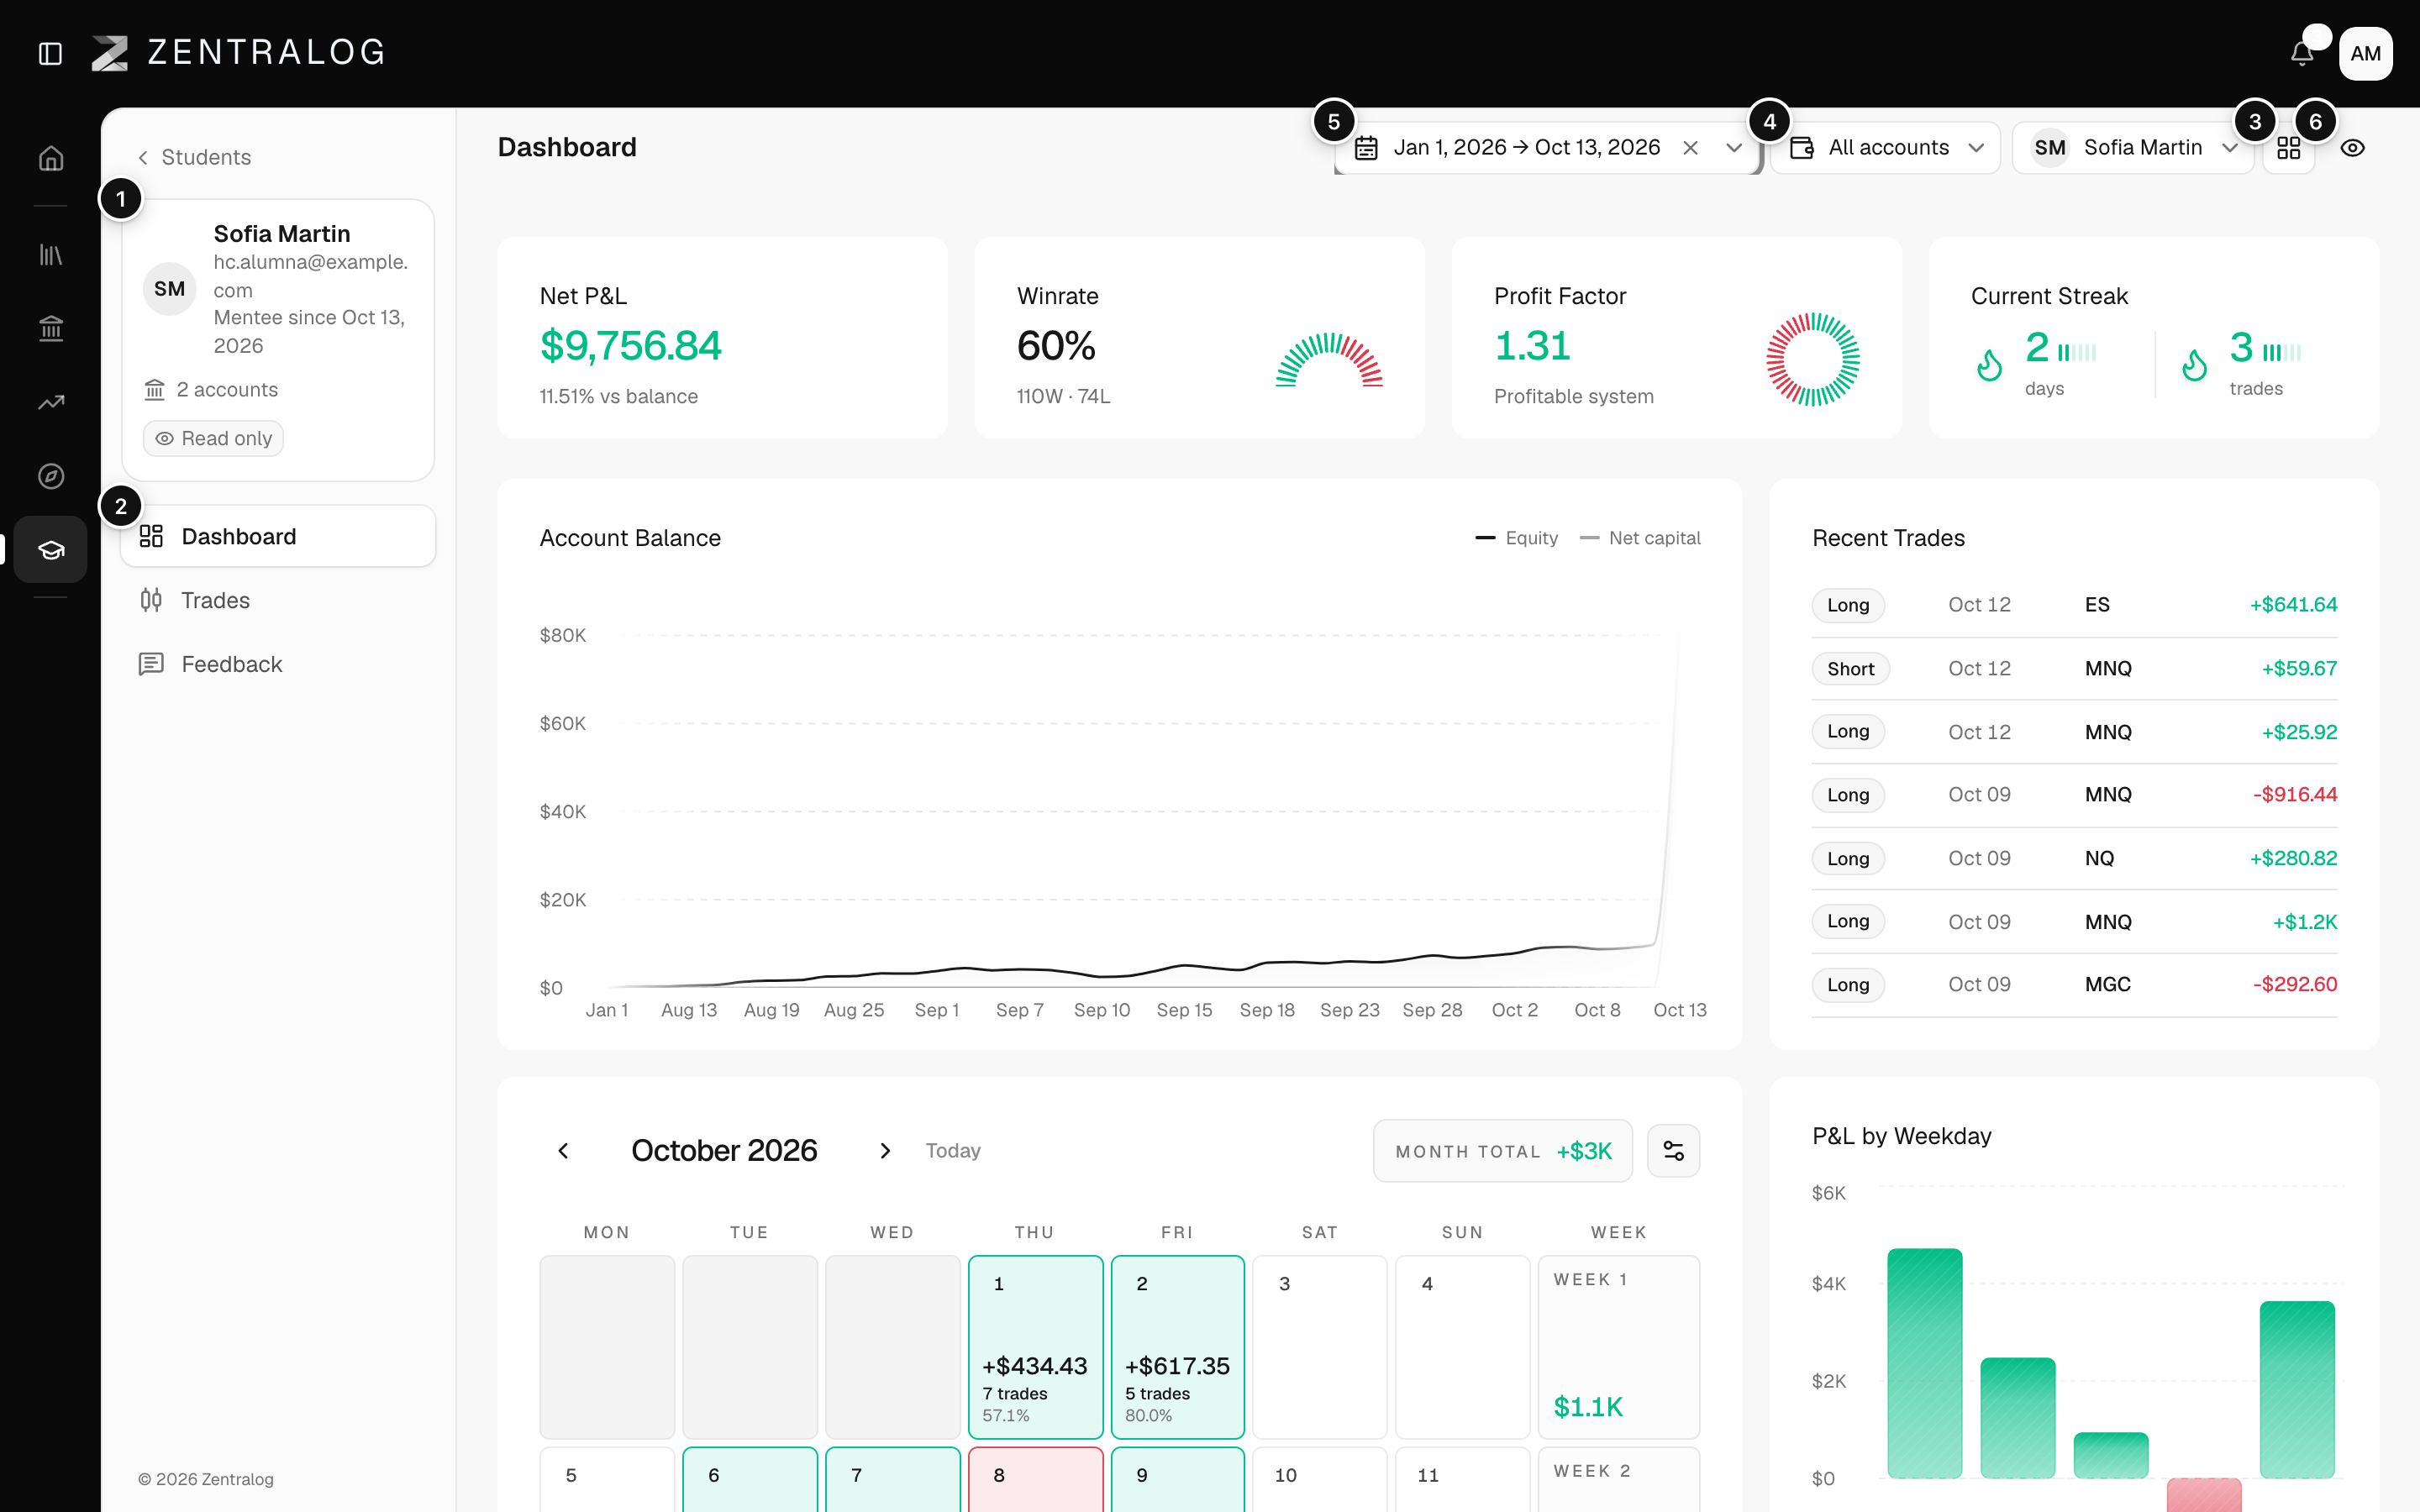Open the ES +$641.64 recent trade
The height and width of the screenshot is (1512, 2420).
pos(2074,605)
